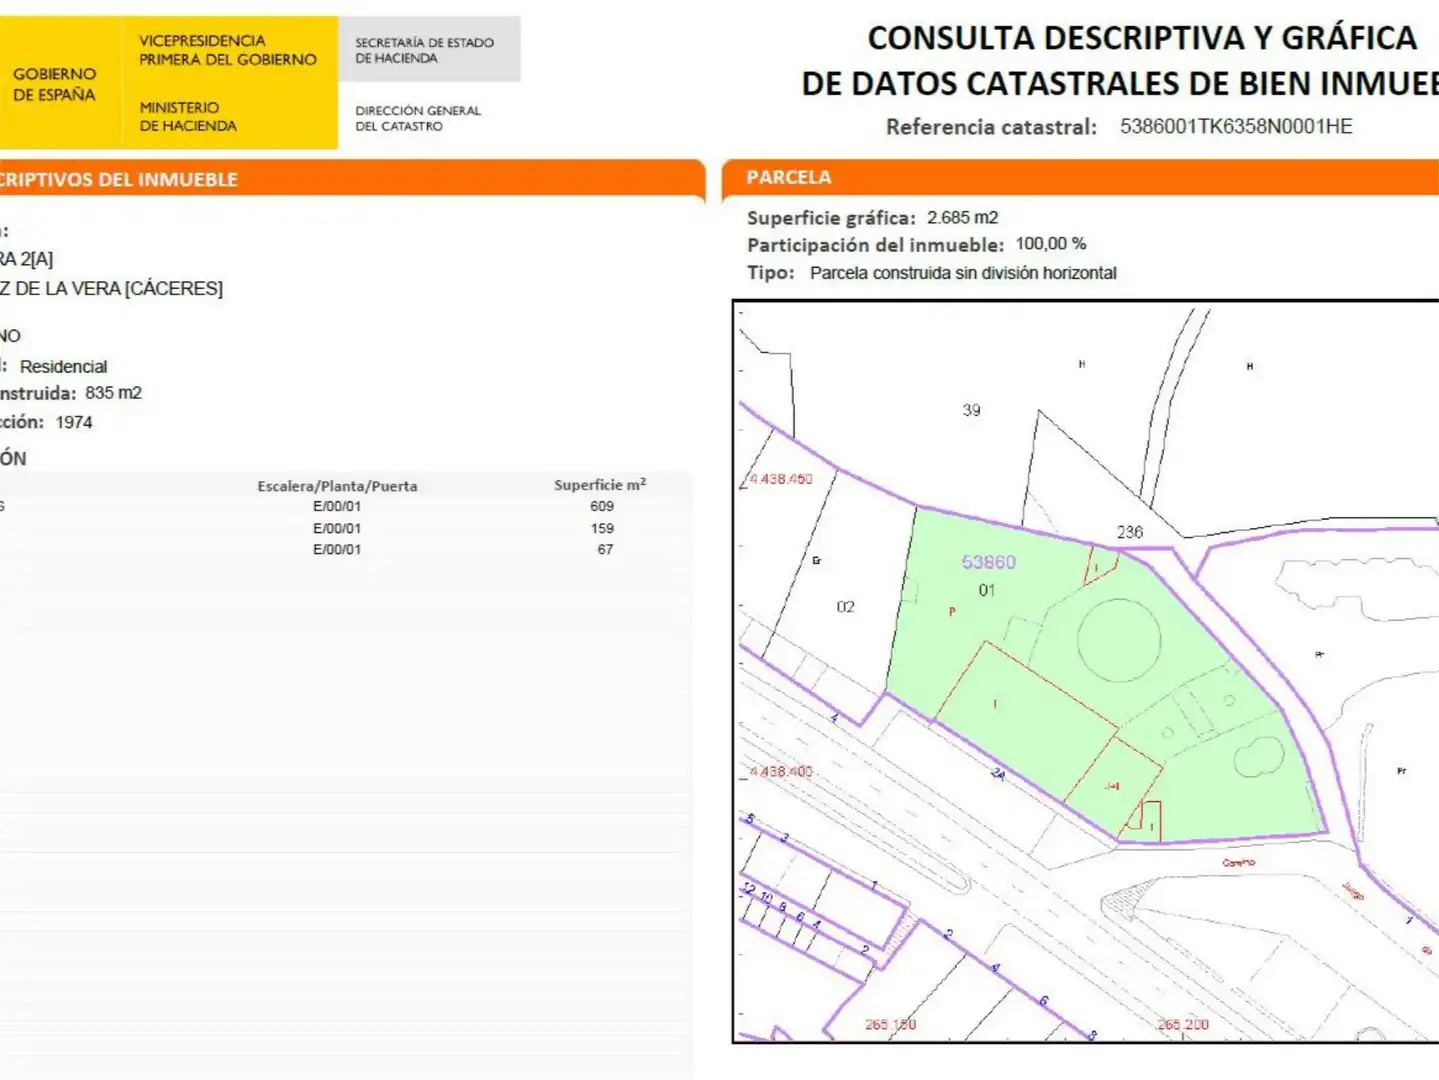Click the circular feature inside the green parcel

(x=1119, y=640)
